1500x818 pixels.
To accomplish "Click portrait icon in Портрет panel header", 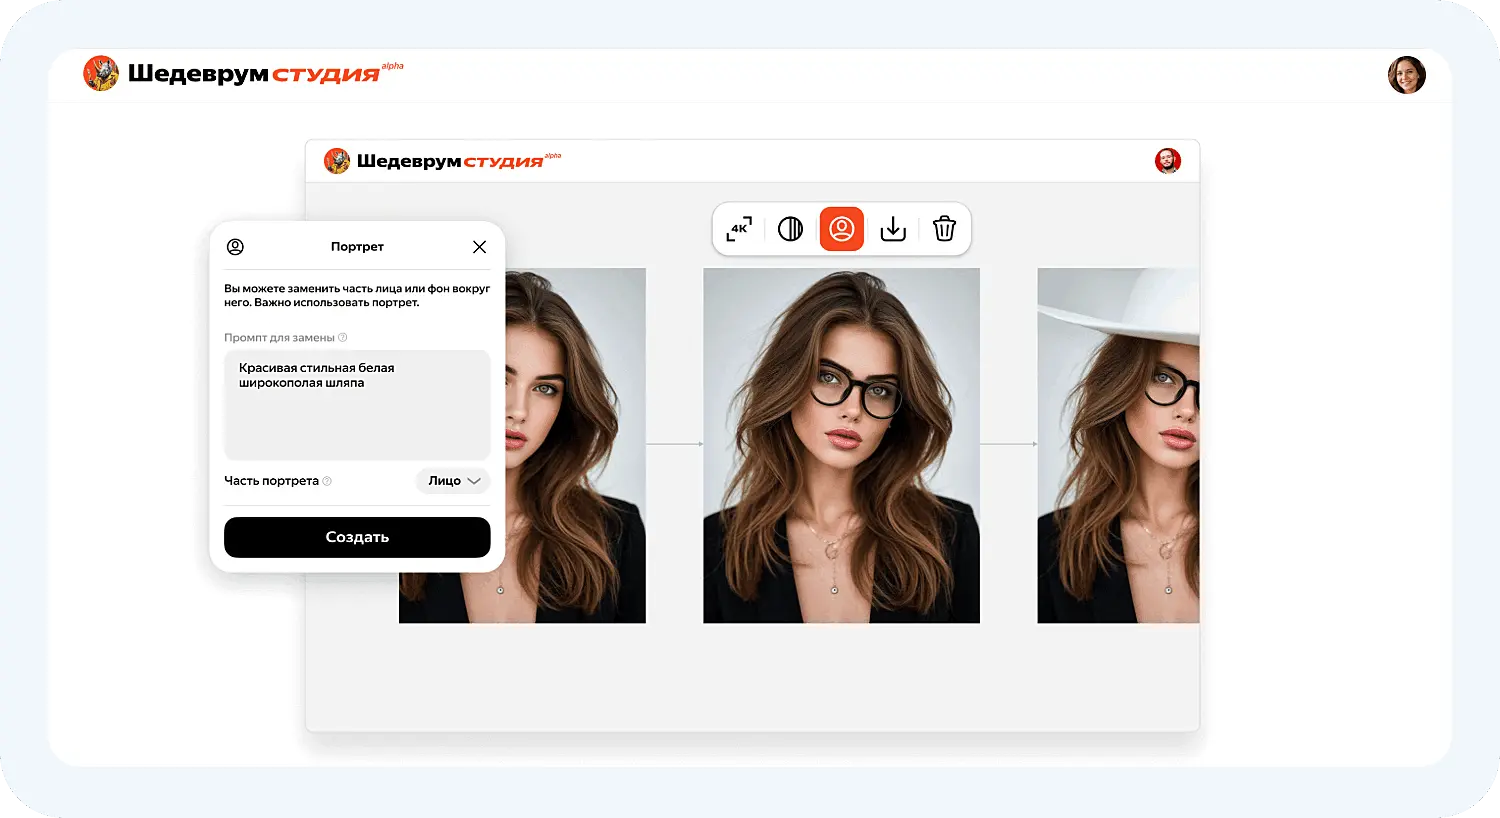I will [x=235, y=247].
